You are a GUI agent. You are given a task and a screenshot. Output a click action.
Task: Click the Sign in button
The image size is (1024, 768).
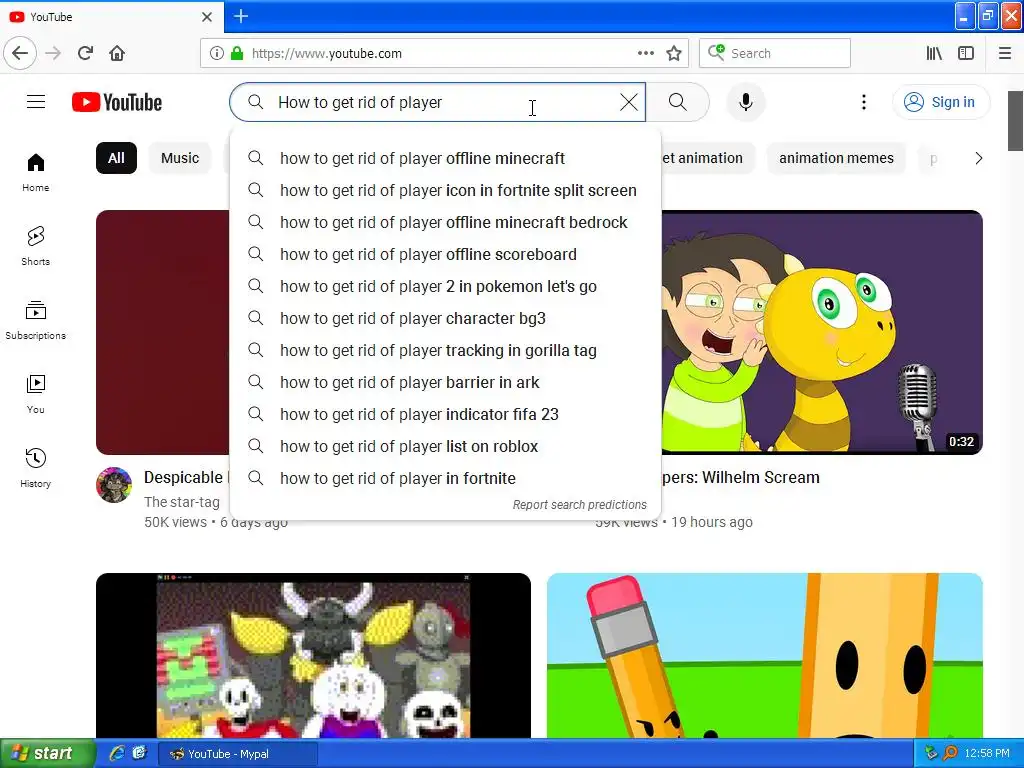pyautogui.click(x=941, y=102)
